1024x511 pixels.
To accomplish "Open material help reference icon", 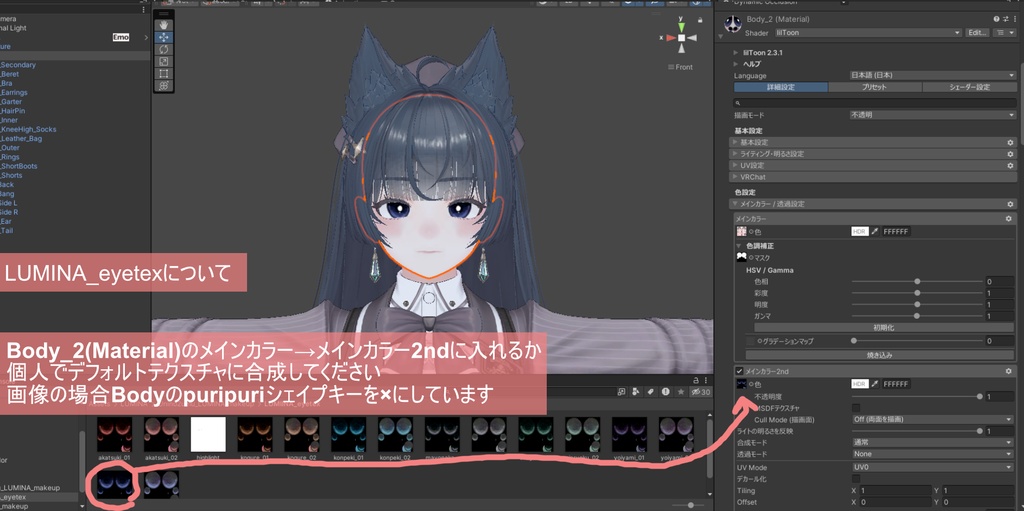I will coord(997,20).
